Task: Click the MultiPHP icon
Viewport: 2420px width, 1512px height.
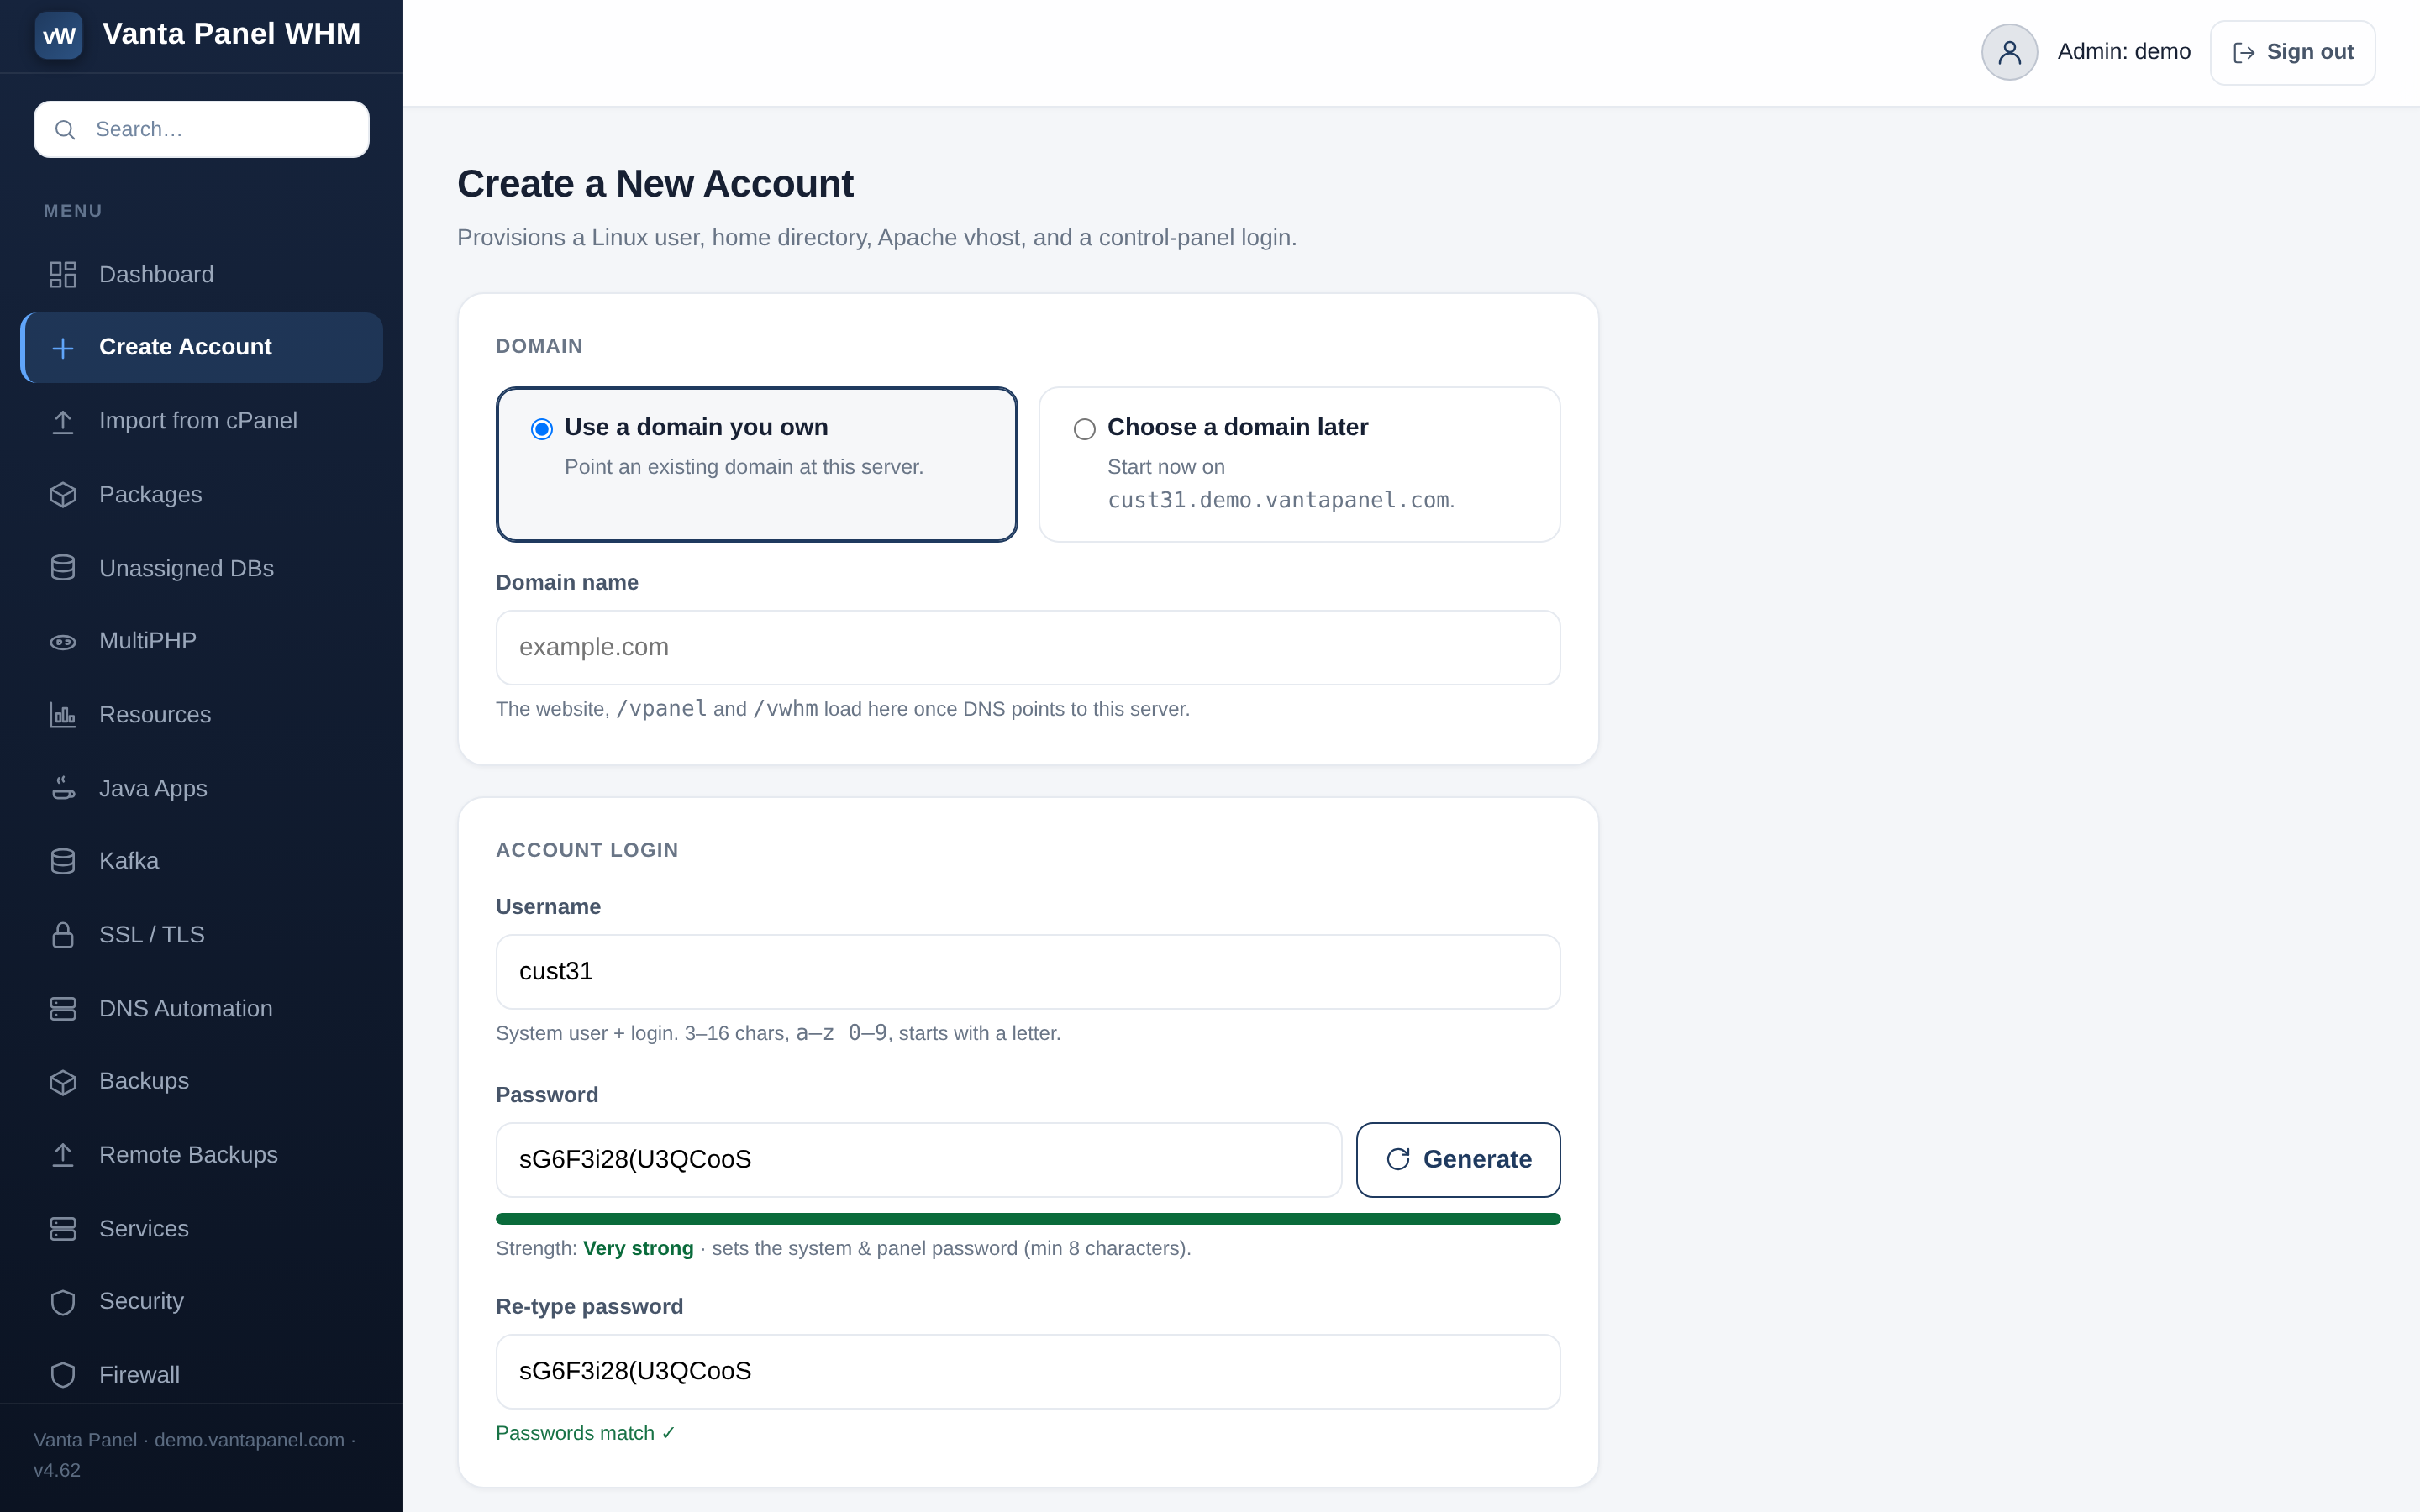Action: pos(63,642)
